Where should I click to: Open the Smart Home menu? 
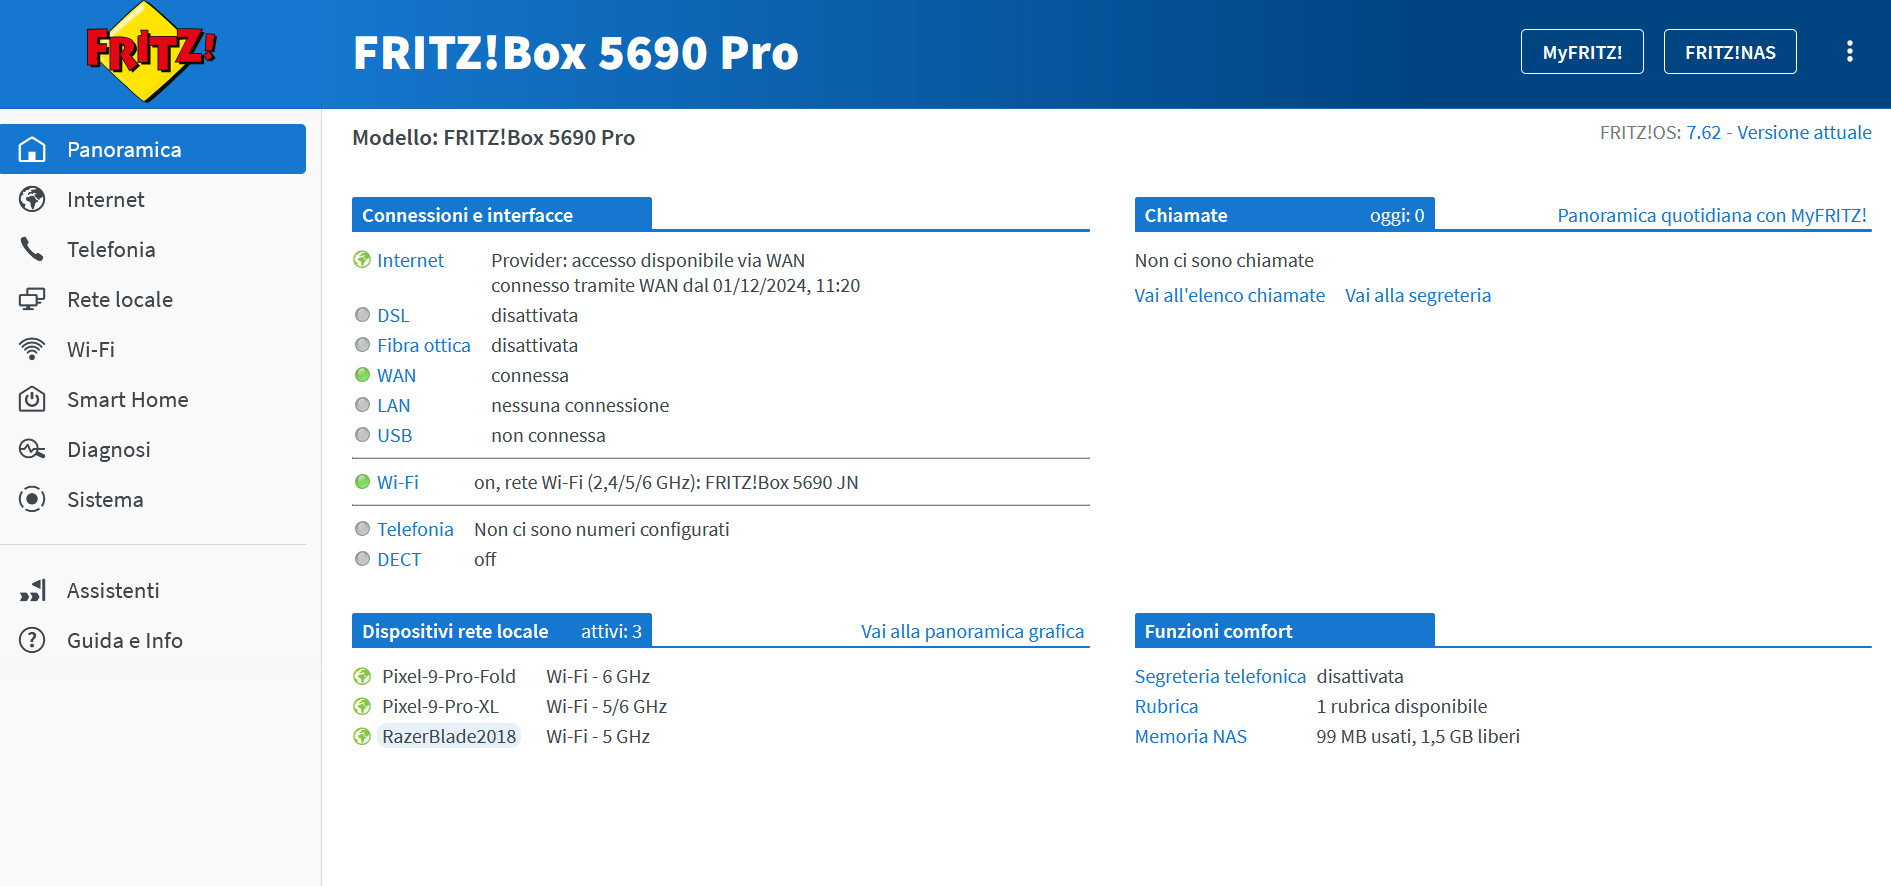coord(153,399)
